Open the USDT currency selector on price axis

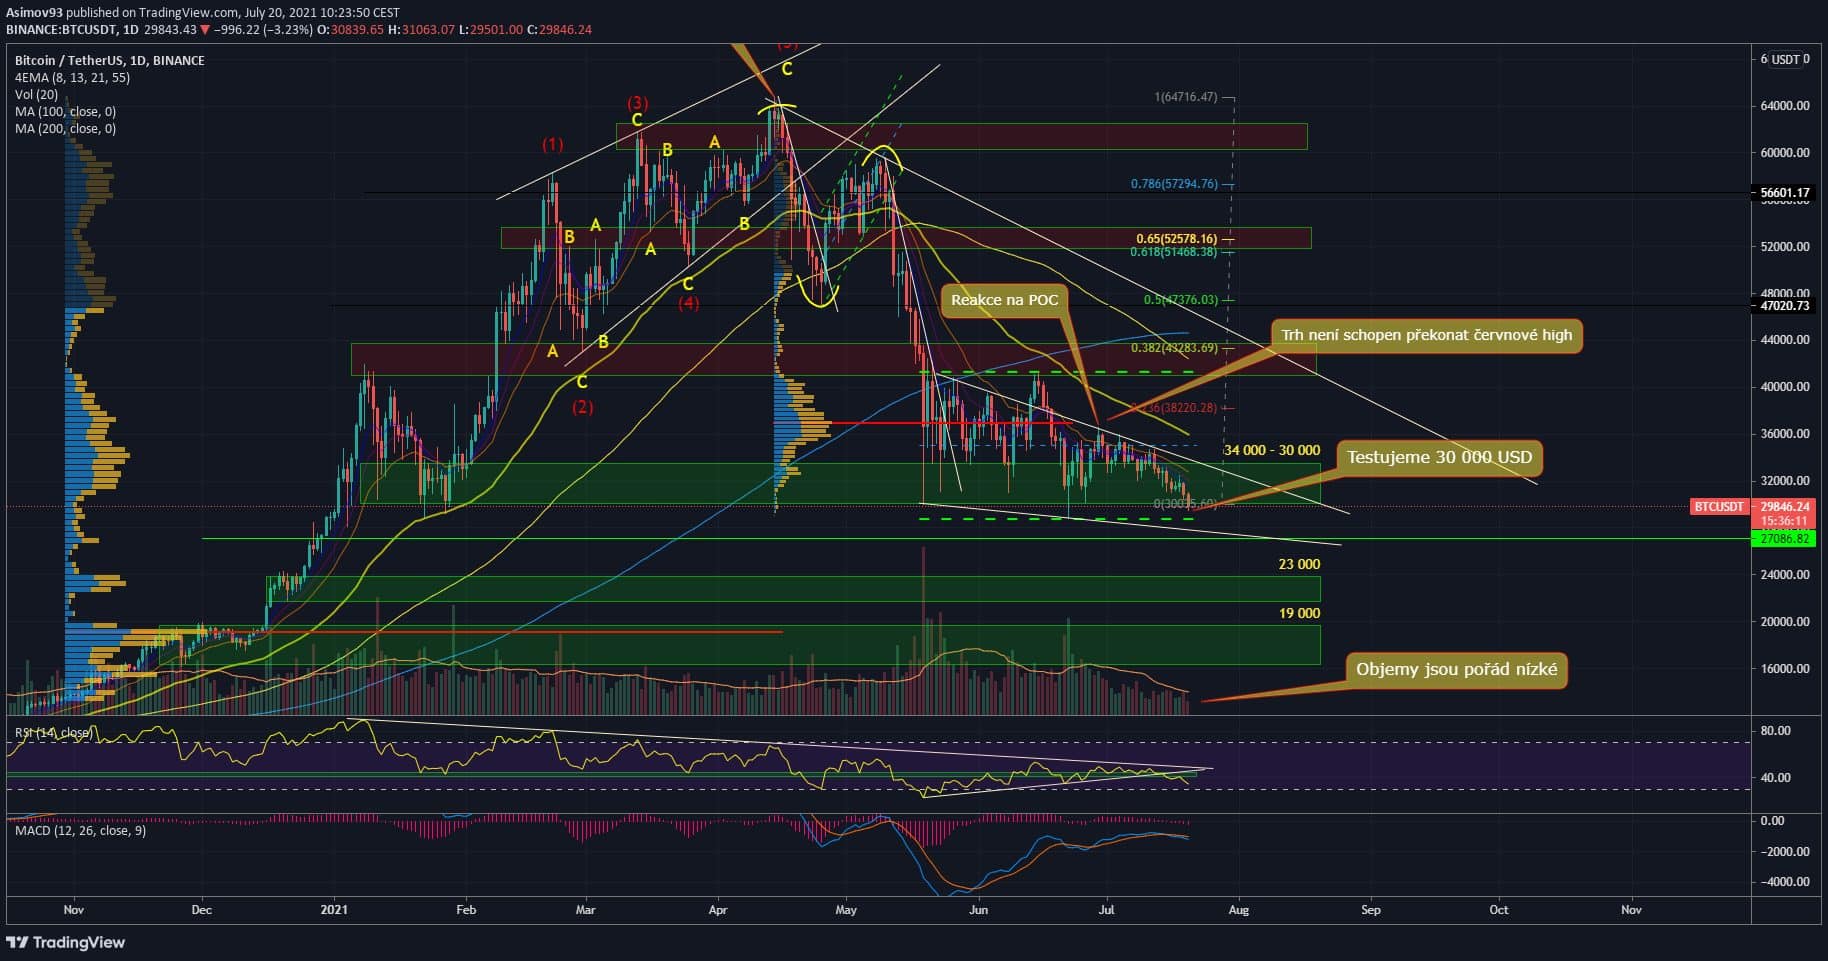coord(1784,59)
